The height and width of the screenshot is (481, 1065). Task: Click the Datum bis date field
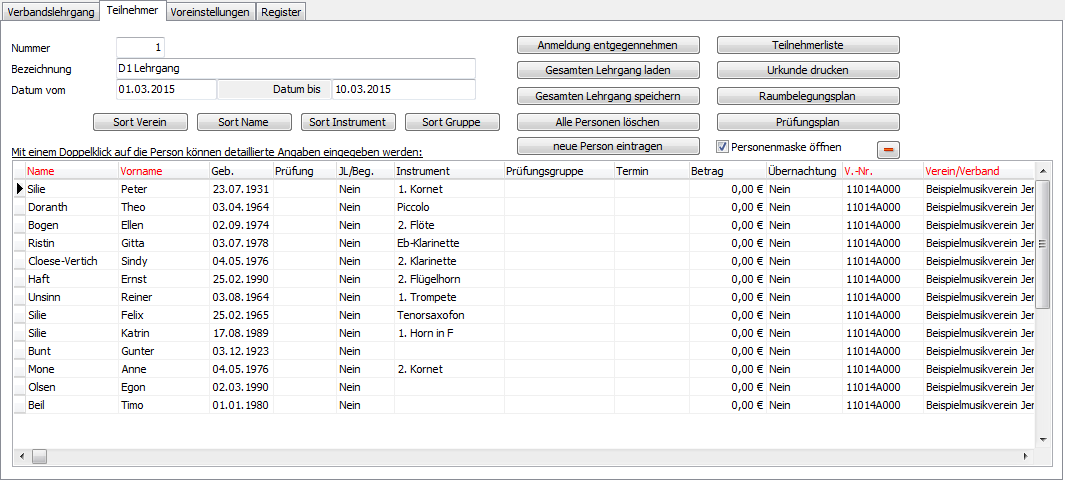tap(403, 89)
